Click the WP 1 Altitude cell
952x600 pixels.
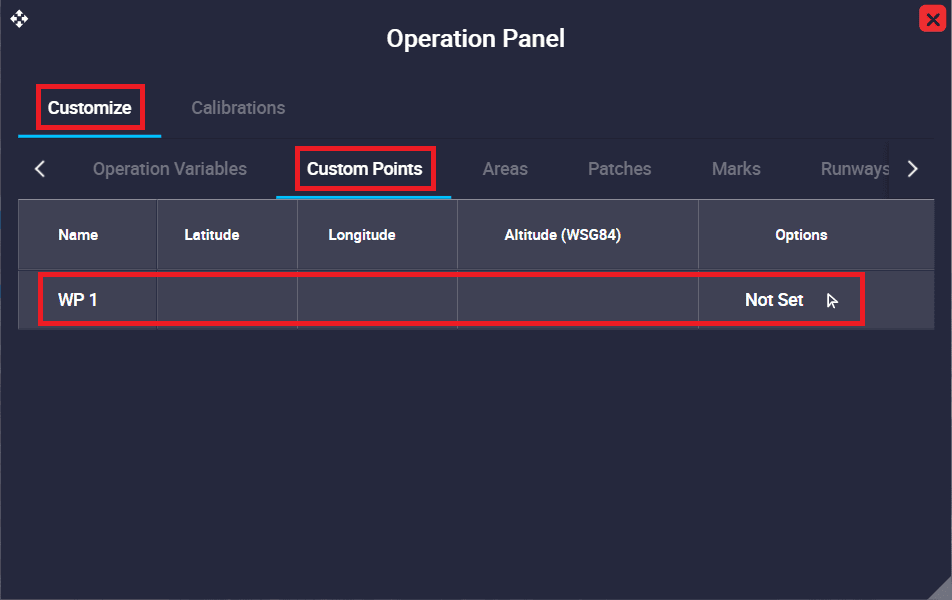click(577, 300)
